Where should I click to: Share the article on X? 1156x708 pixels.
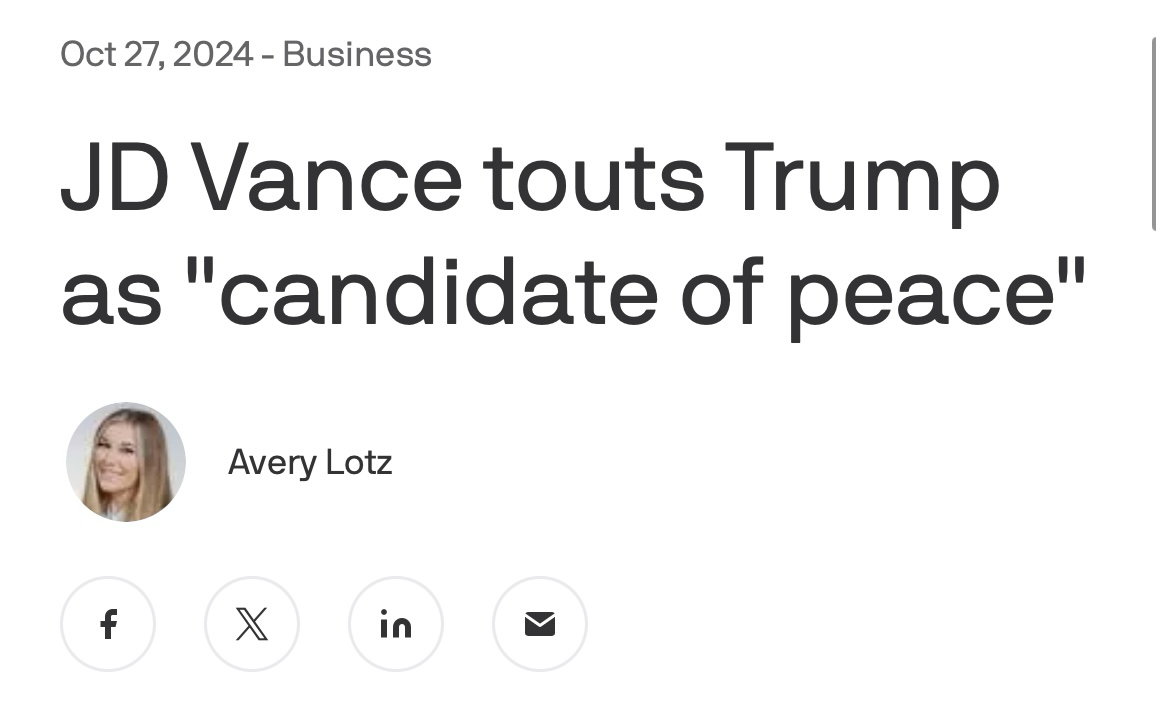tap(252, 624)
